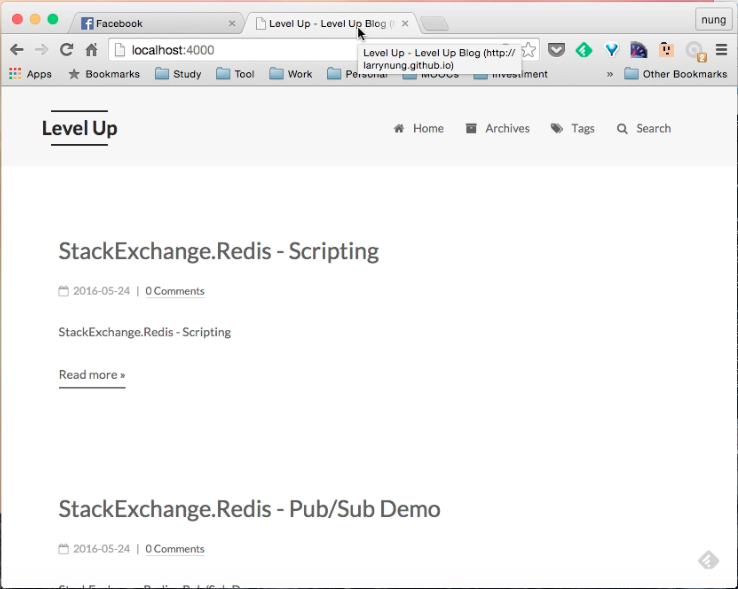Bookmark this page with the star icon
The height and width of the screenshot is (589, 738).
coord(529,49)
